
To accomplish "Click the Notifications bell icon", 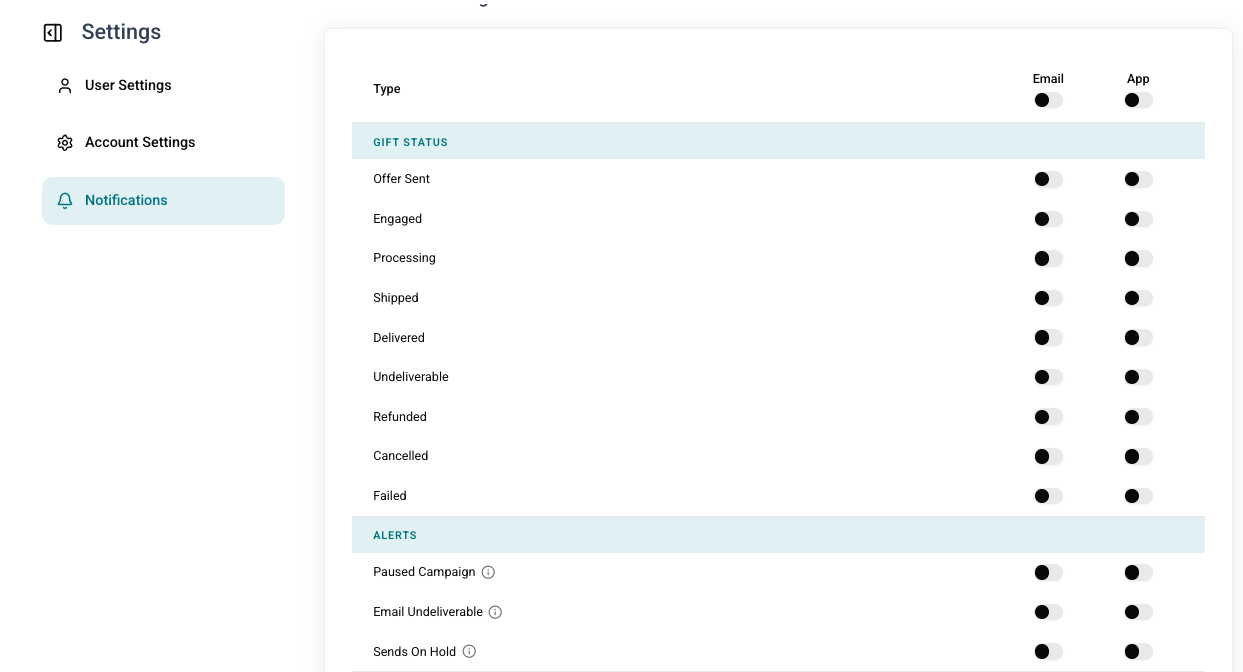I will tap(65, 201).
